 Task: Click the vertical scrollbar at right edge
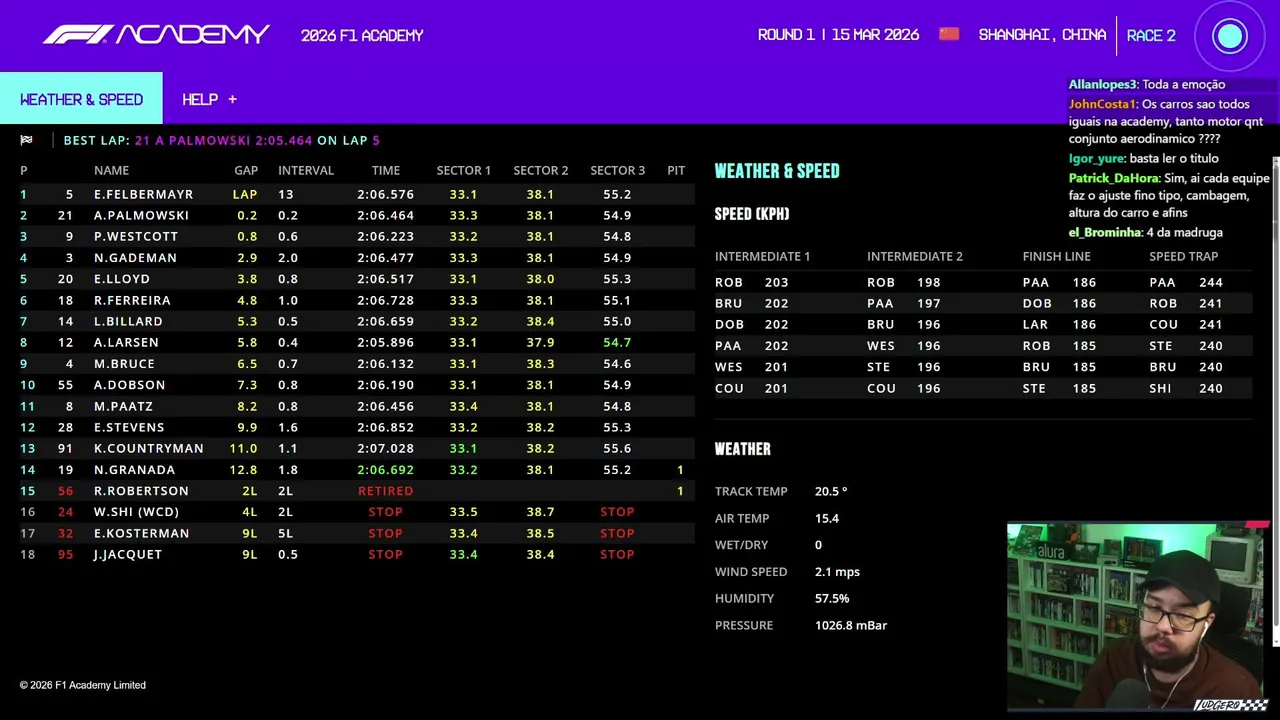coord(1275,400)
